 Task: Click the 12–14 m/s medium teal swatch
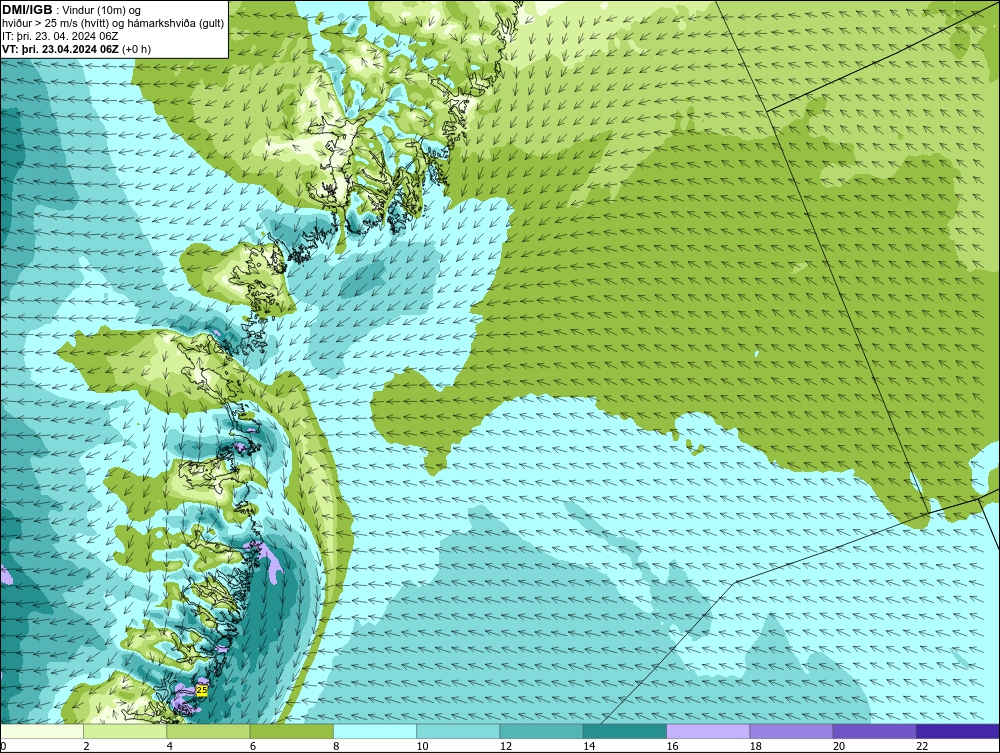click(541, 731)
